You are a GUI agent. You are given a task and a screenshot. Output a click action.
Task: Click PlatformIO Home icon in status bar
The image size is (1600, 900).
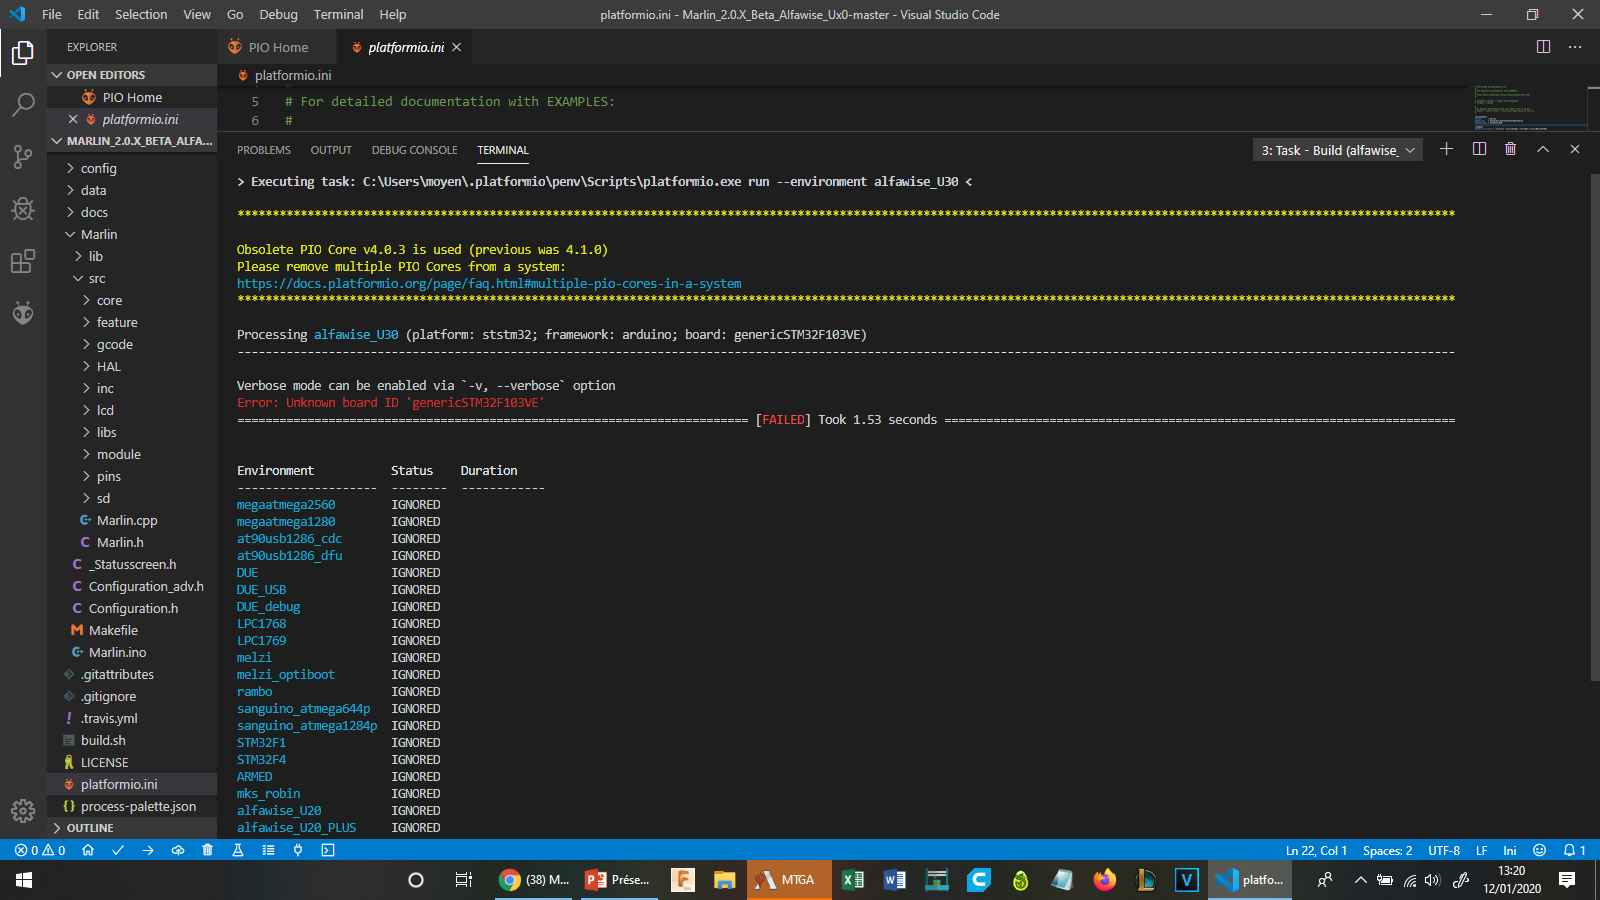click(88, 850)
